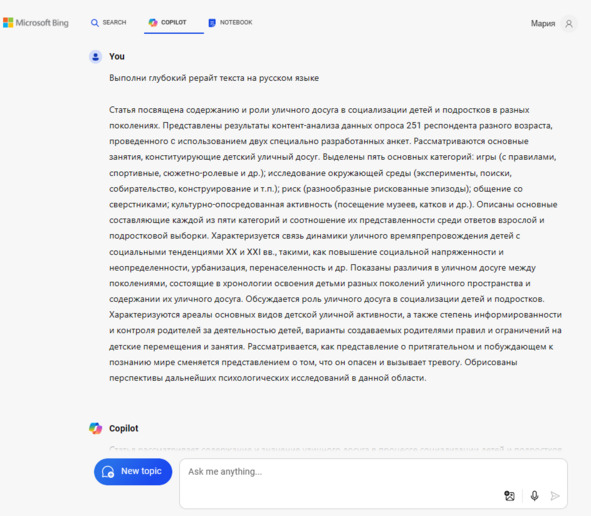Screen dimensions: 591x516
Task: Switch to the Notebook tab
Action: click(x=230, y=23)
